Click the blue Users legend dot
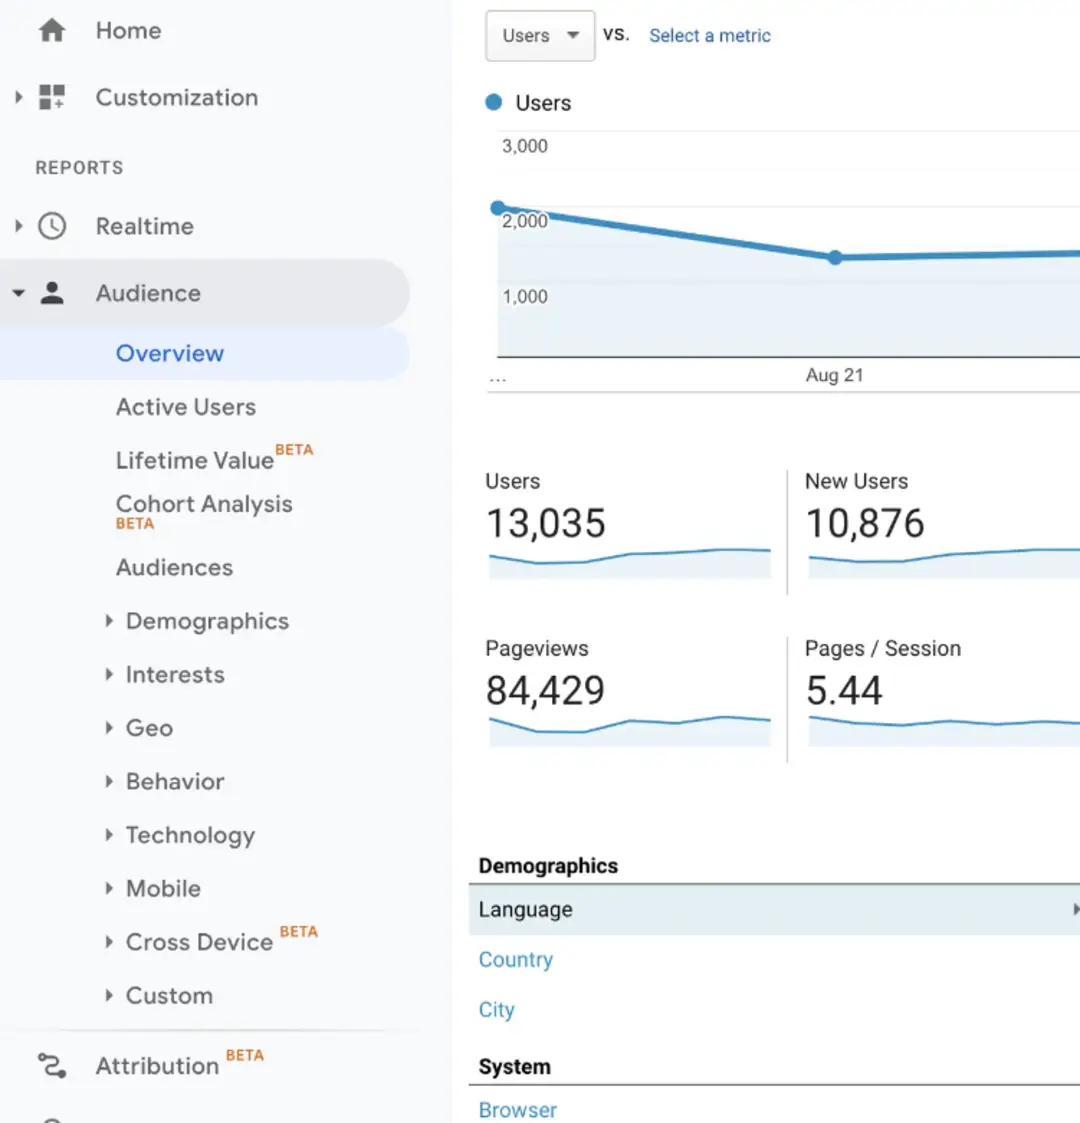 [493, 102]
